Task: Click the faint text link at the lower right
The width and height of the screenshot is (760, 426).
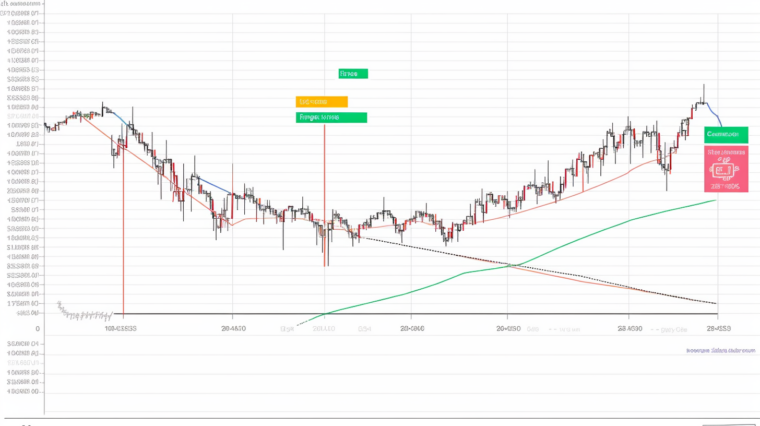Action: pyautogui.click(x=720, y=351)
